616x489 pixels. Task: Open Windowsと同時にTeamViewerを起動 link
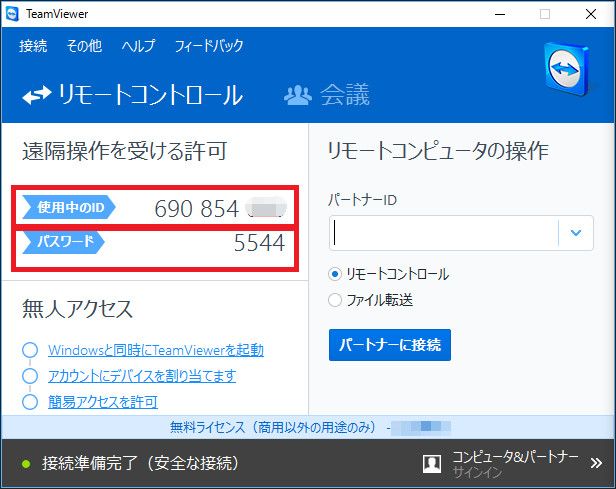click(x=156, y=350)
